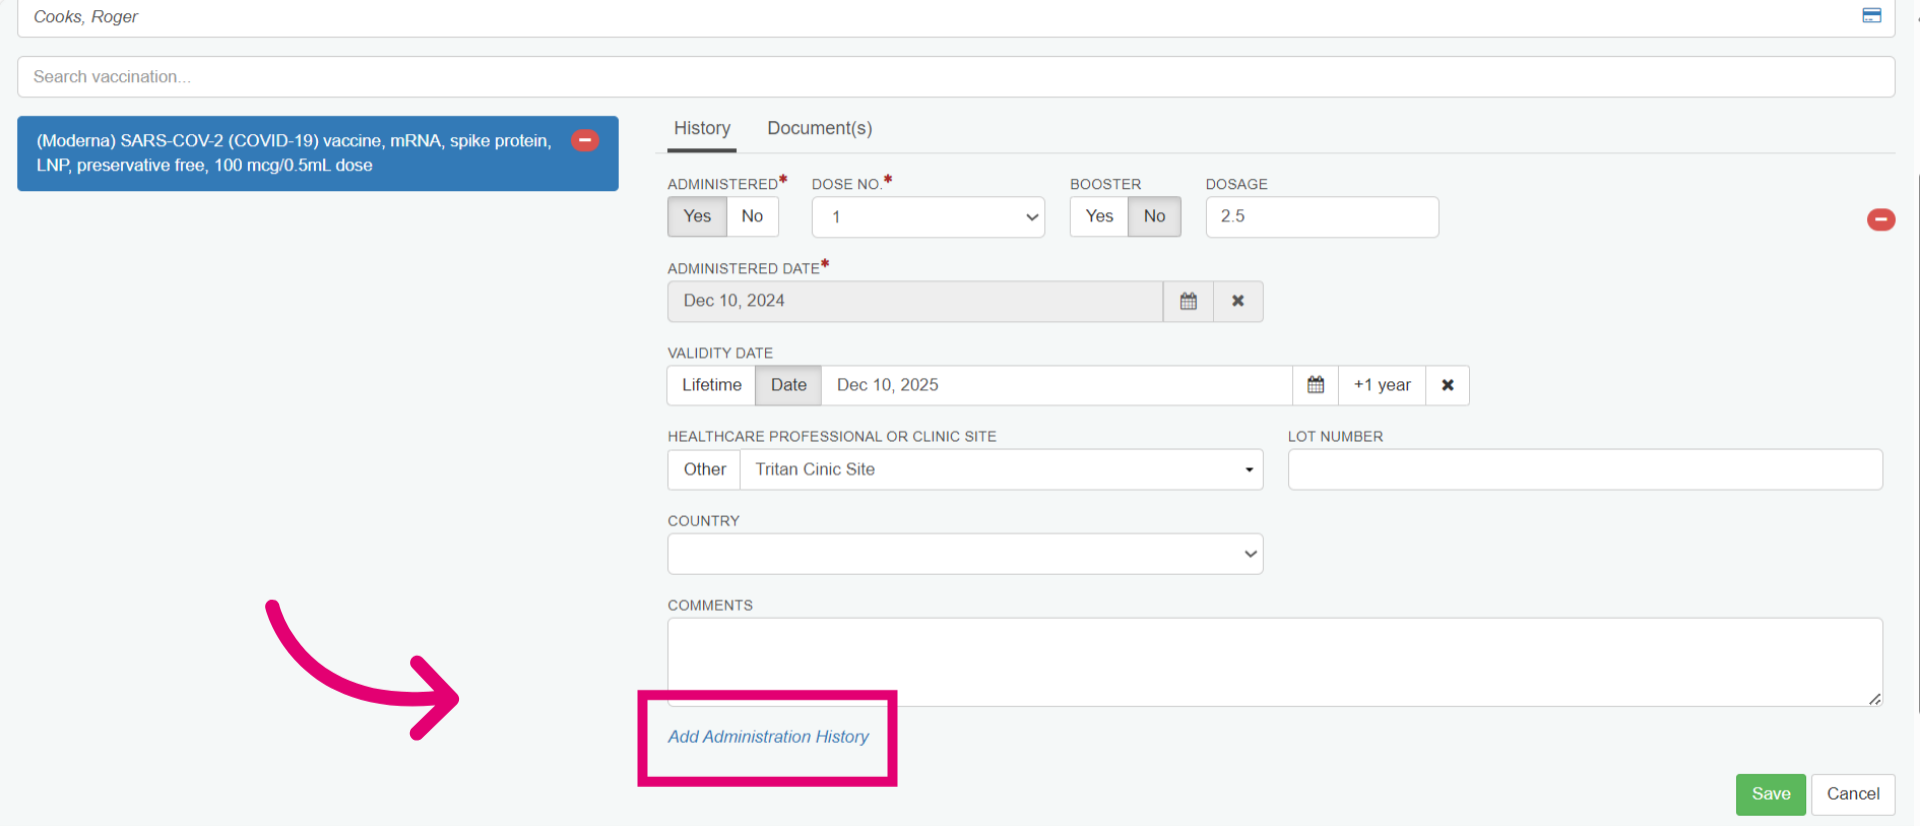
Task: Open calendar for Administered Date
Action: click(1188, 301)
